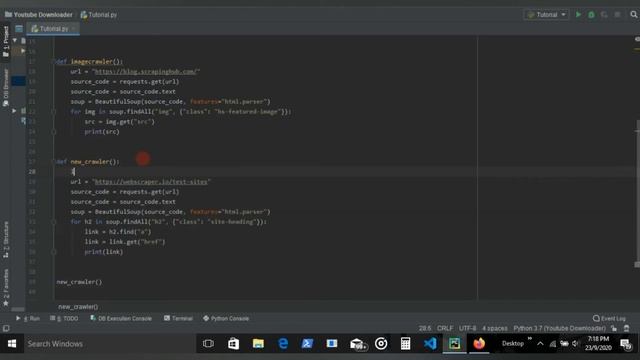Change line separator CRLF in status bar
This screenshot has height=360, width=640.
pos(445,328)
